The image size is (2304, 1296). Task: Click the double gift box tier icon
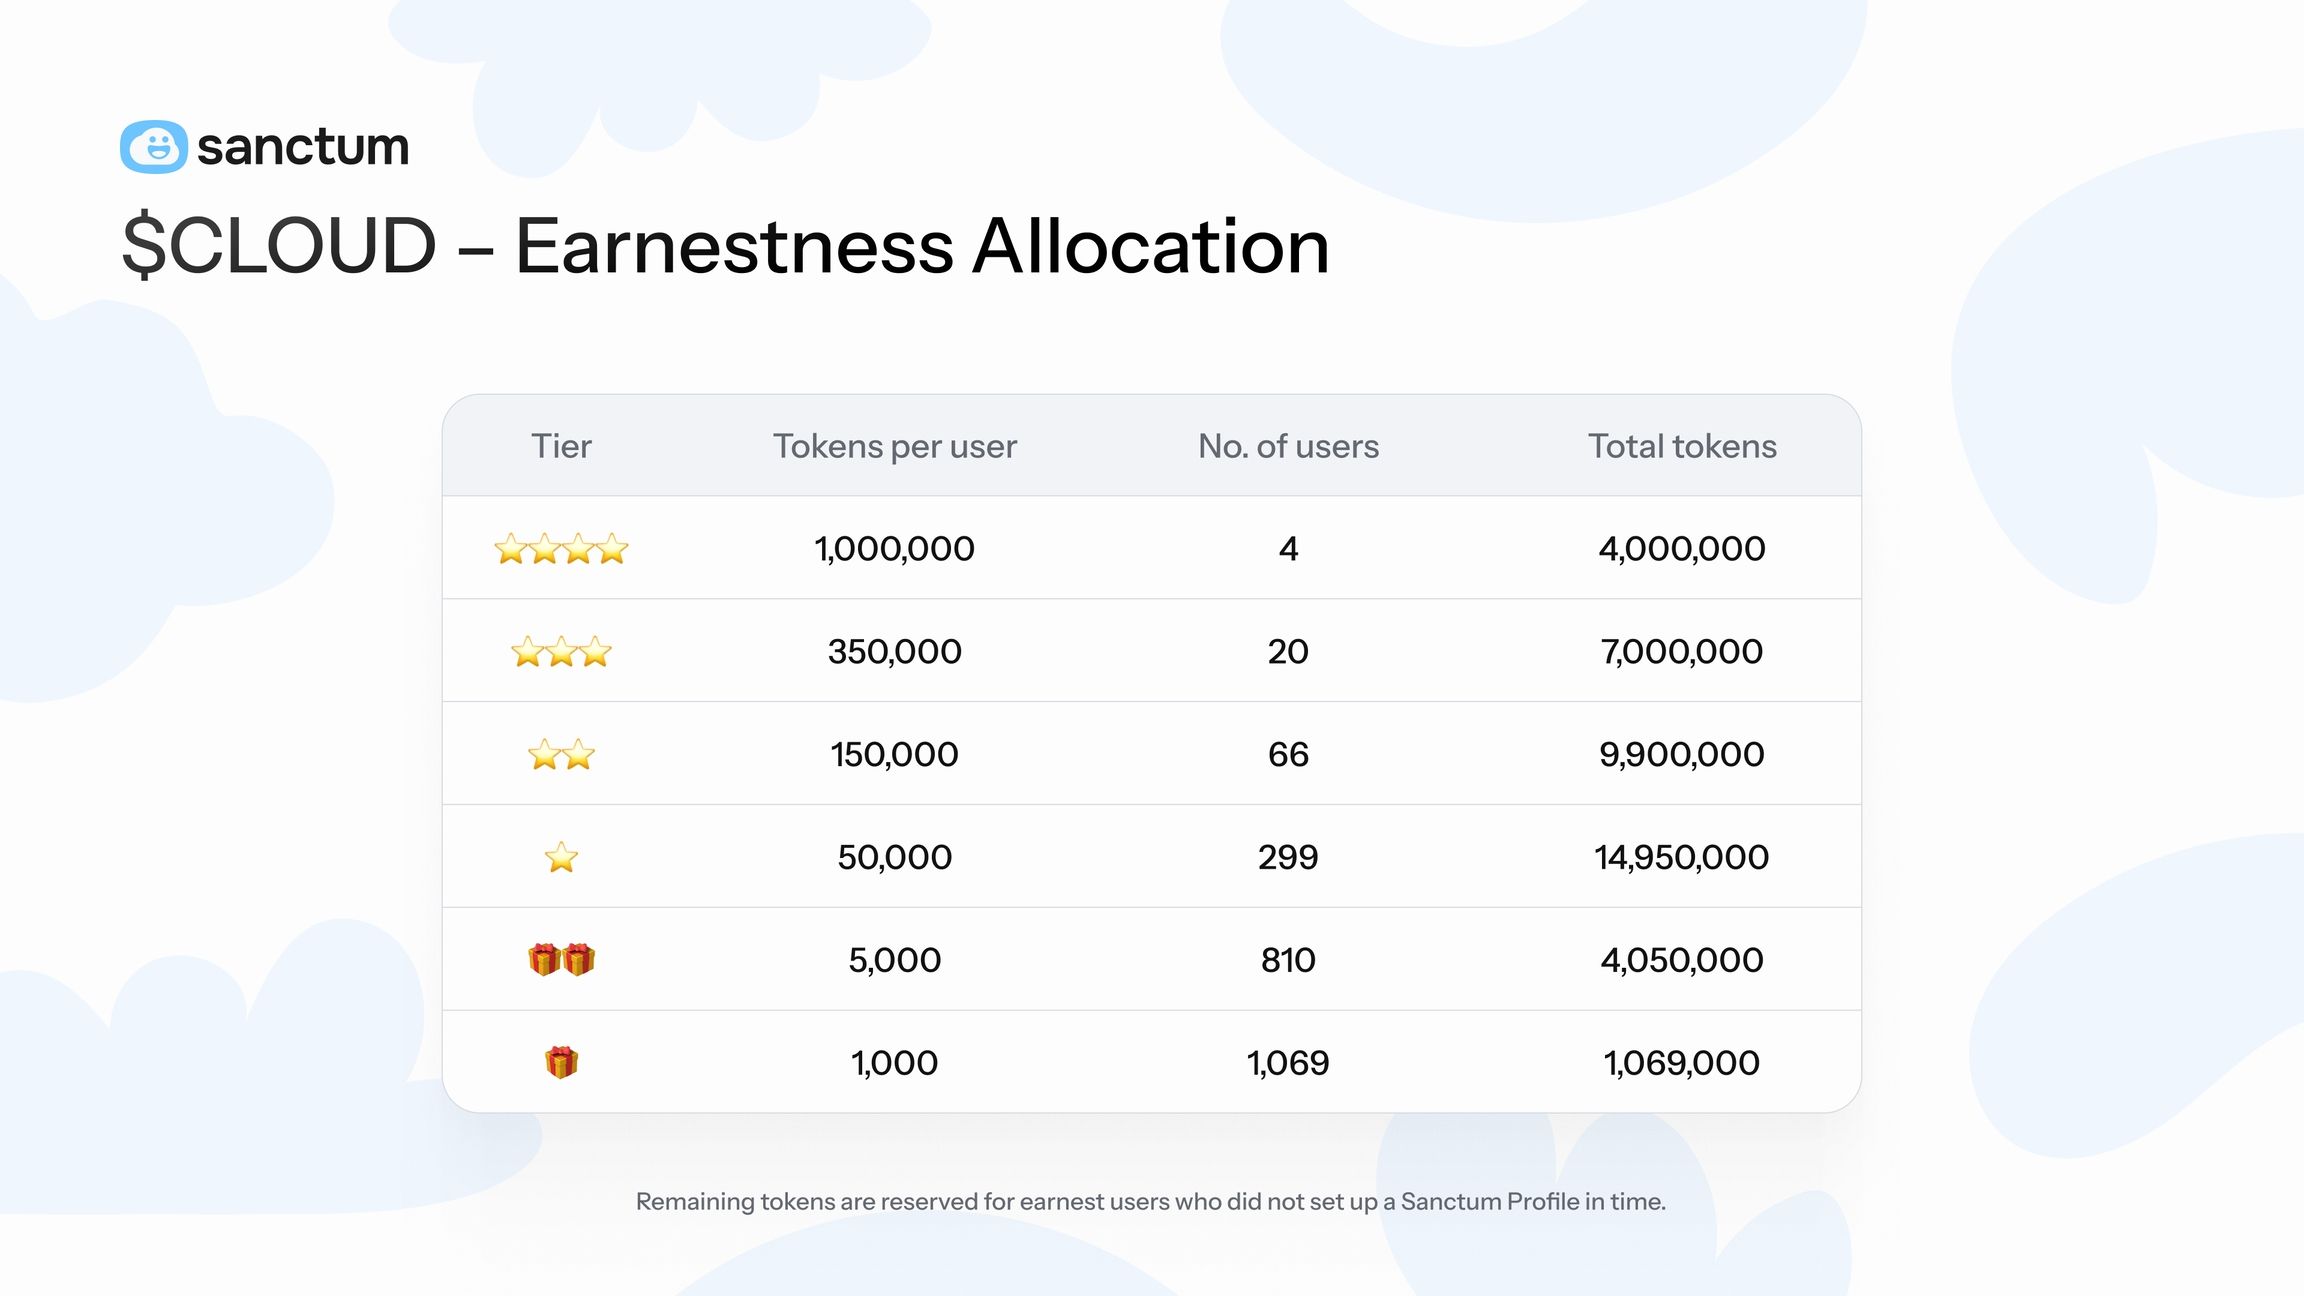tap(561, 960)
